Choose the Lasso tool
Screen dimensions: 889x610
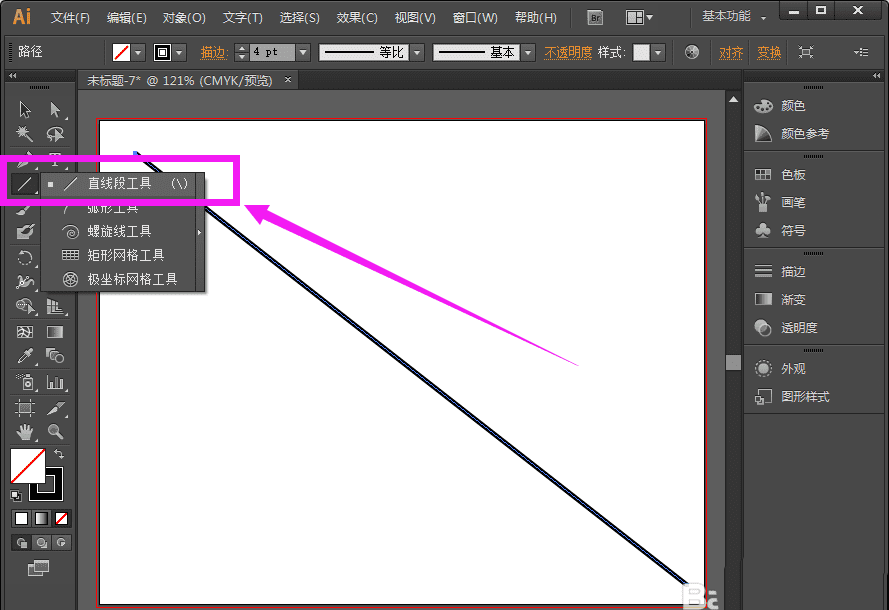tap(55, 134)
